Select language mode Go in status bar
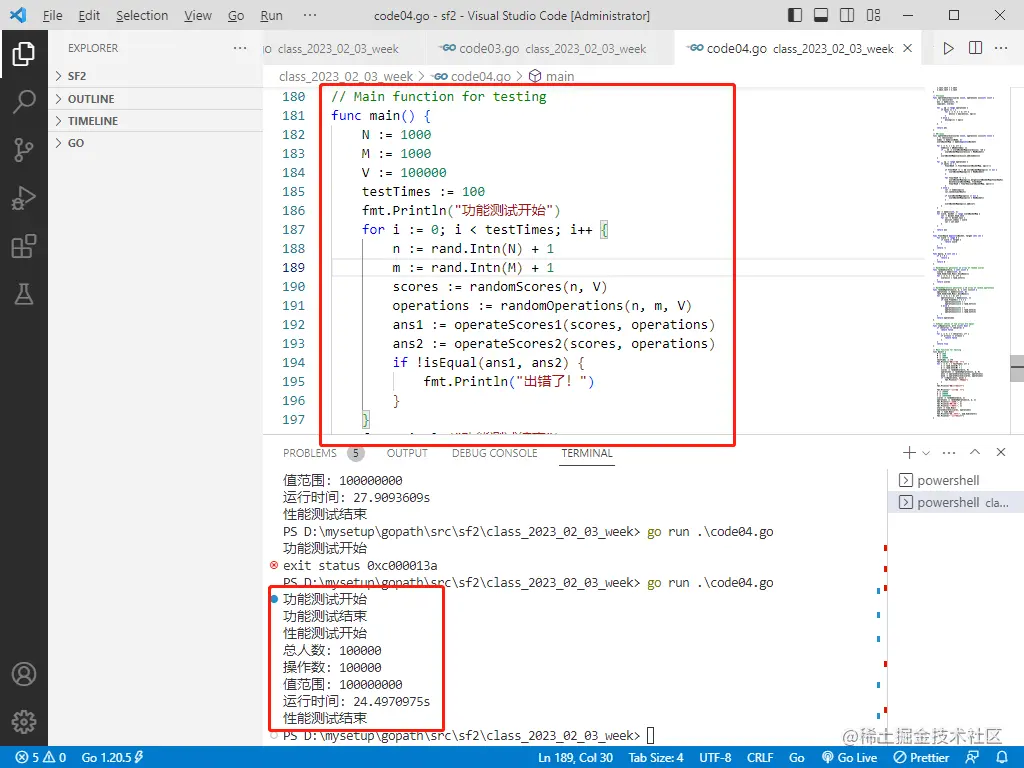 pos(796,758)
